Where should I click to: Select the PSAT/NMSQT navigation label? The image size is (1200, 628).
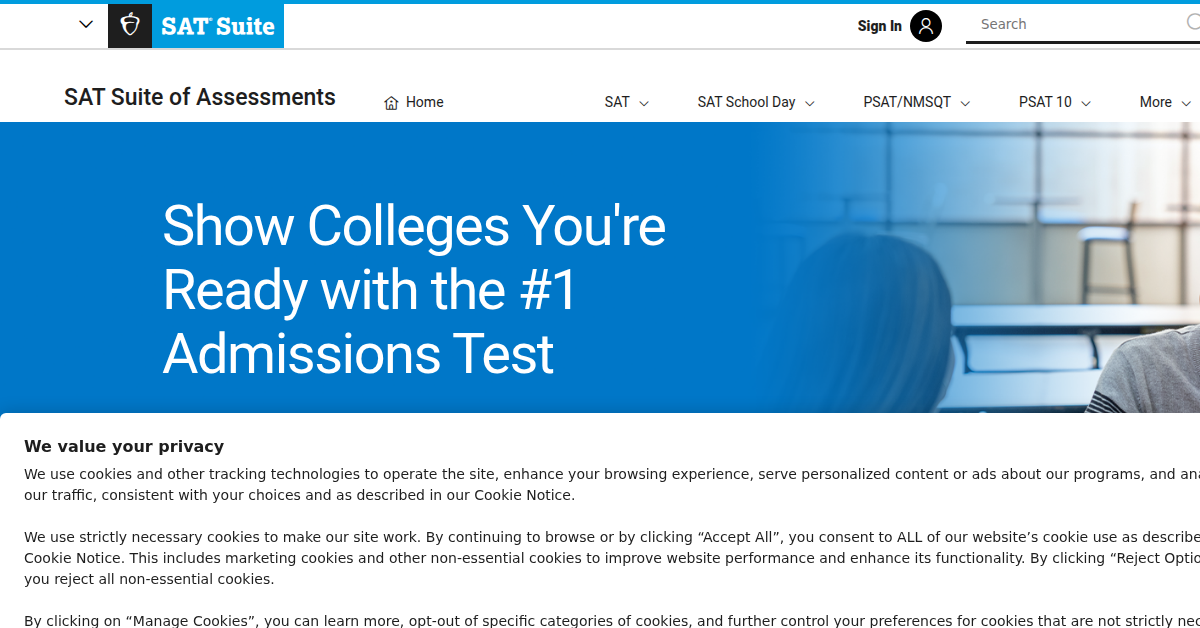click(x=907, y=102)
